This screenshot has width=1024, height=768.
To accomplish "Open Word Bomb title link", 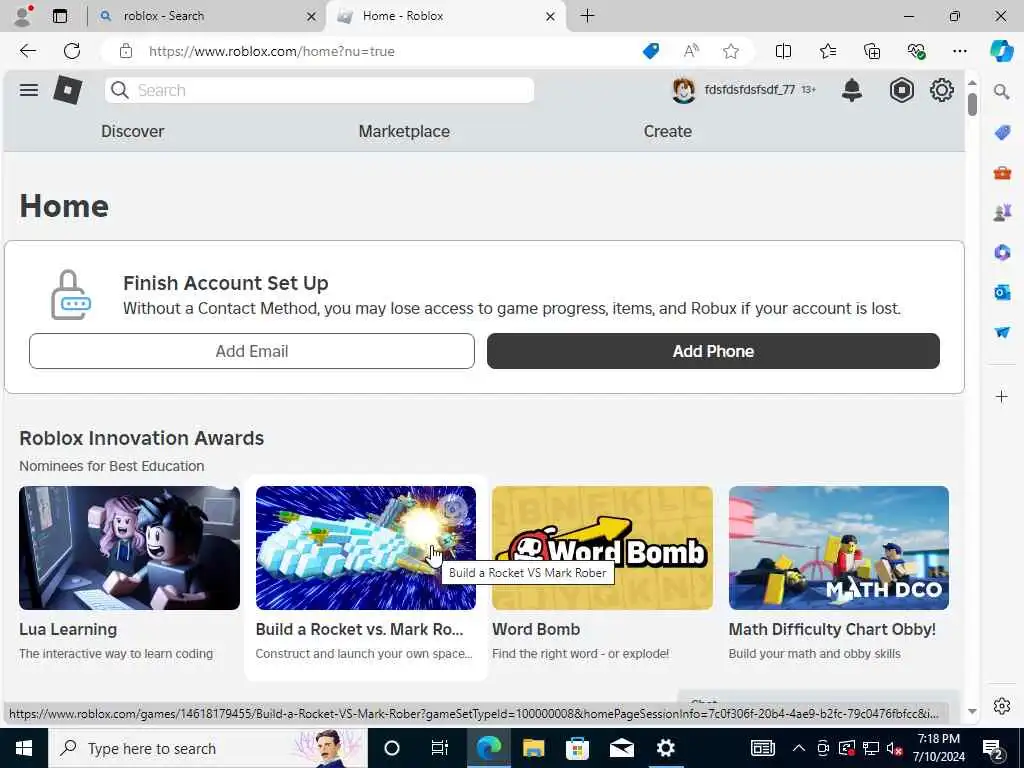I will pyautogui.click(x=536, y=630).
